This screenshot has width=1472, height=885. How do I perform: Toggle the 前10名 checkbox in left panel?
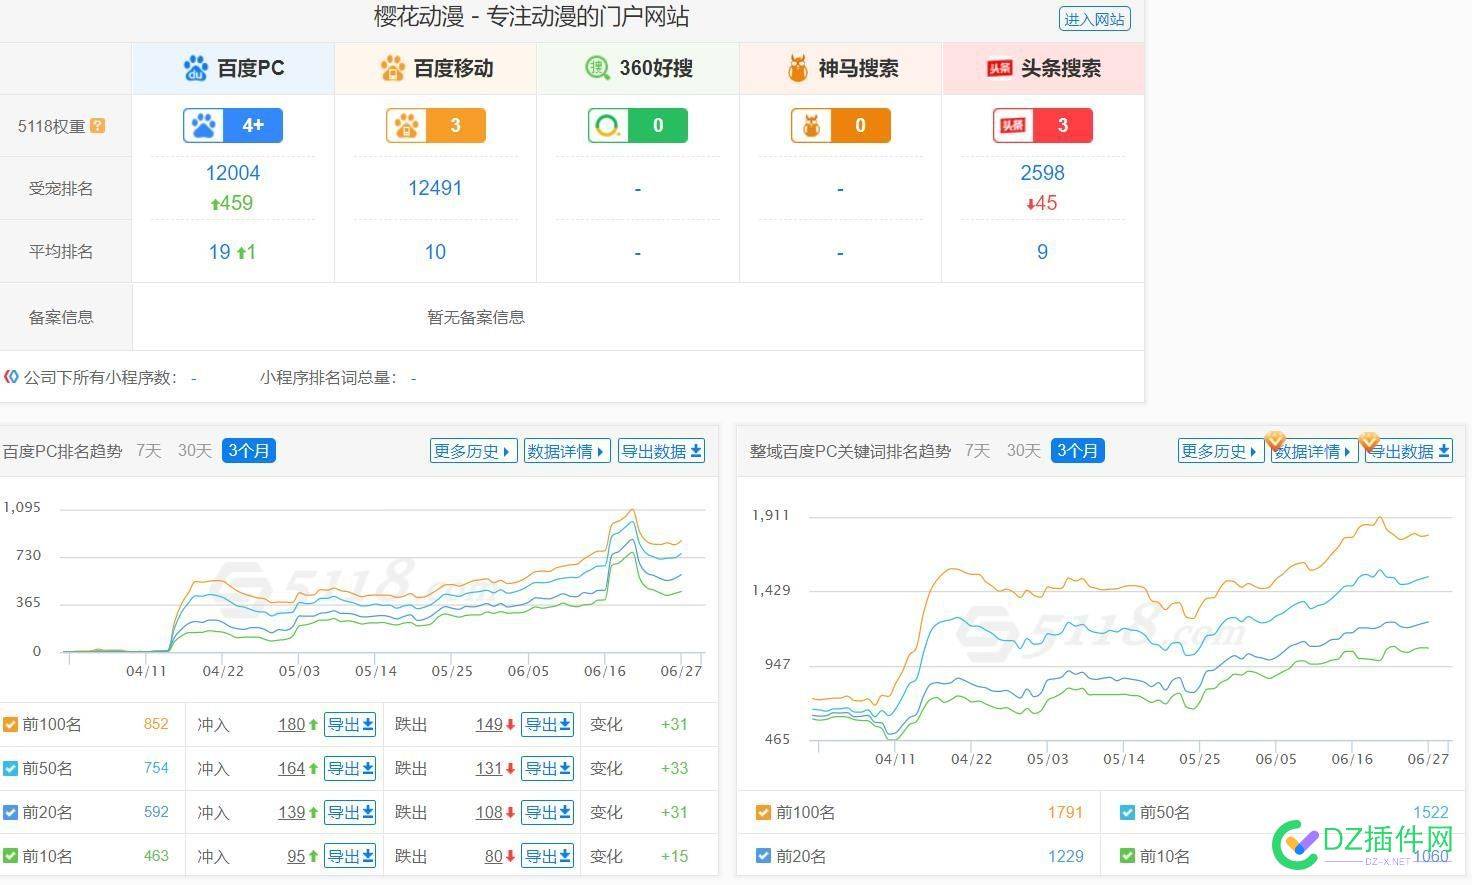pos(11,857)
